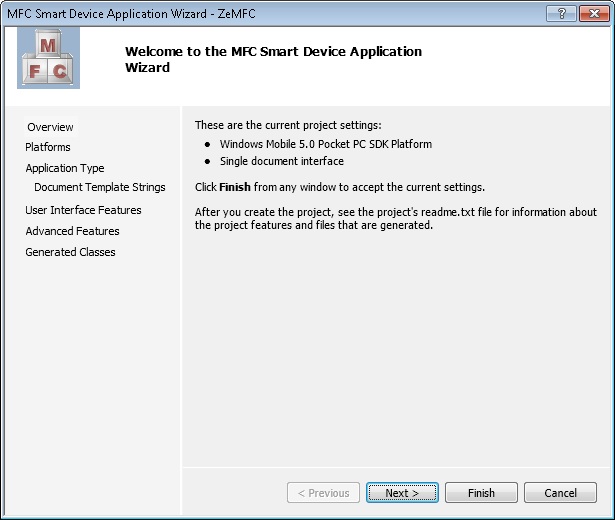Cancel the application wizard
This screenshot has height=520, width=615.
560,493
